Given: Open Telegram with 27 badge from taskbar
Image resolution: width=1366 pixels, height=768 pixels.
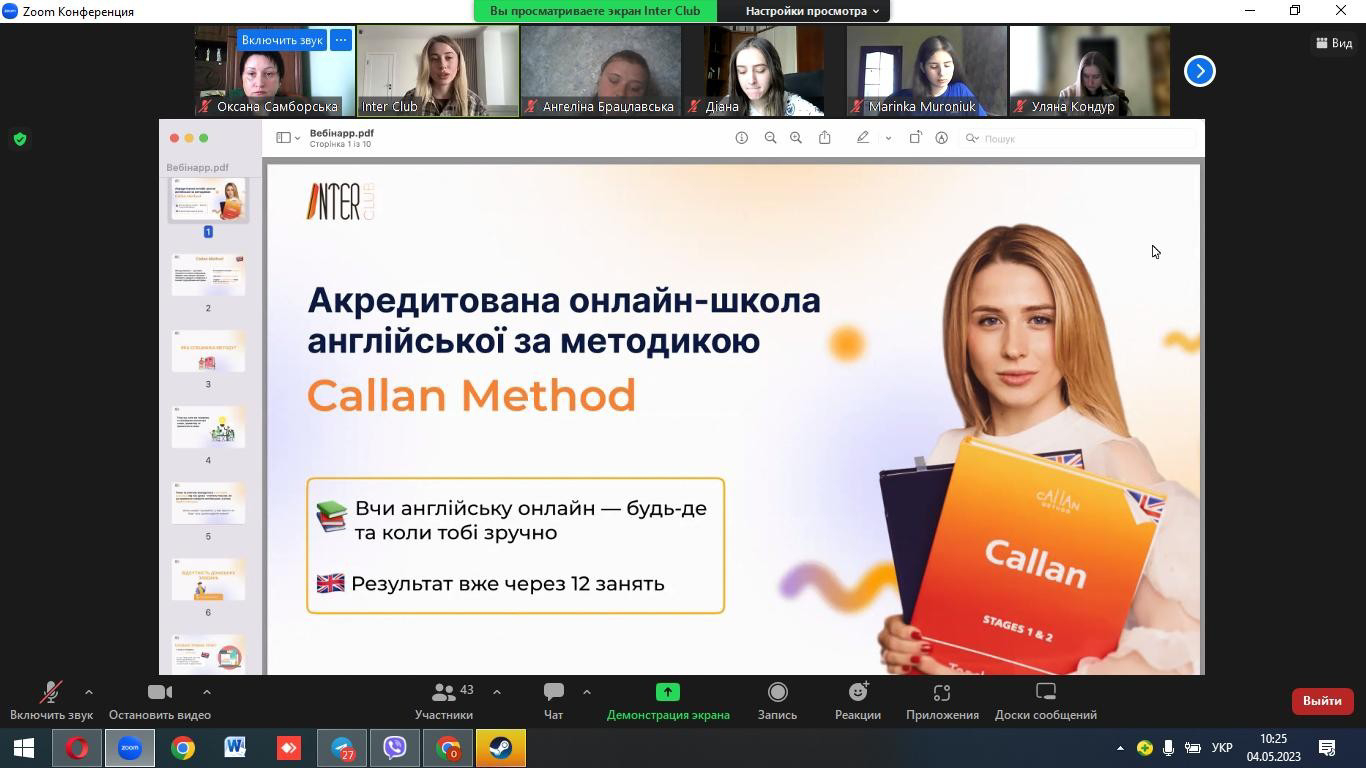Looking at the screenshot, I should click(342, 748).
